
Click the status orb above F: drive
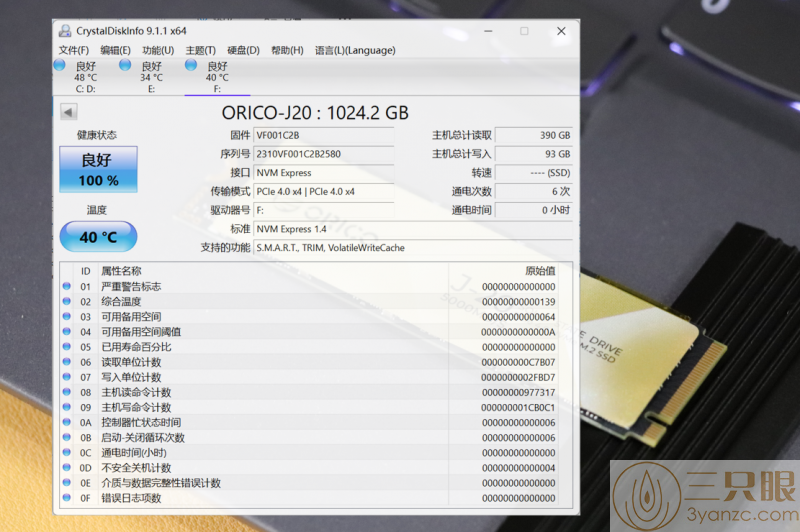[x=191, y=65]
